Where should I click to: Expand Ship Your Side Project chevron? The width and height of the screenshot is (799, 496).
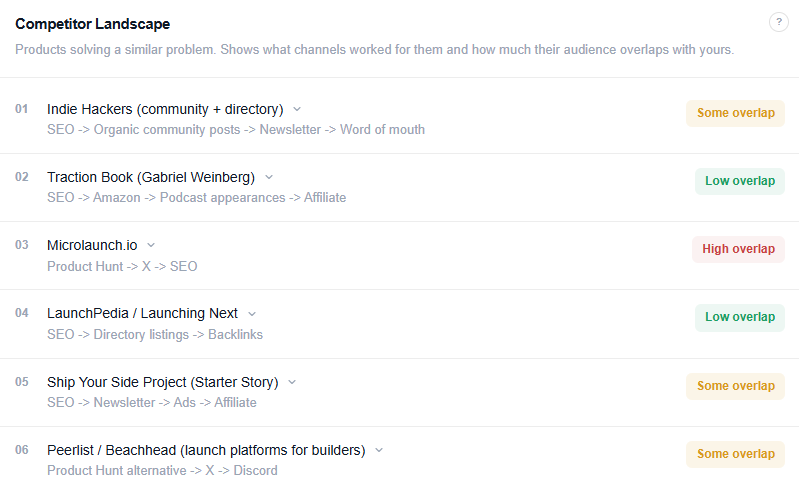coord(292,382)
